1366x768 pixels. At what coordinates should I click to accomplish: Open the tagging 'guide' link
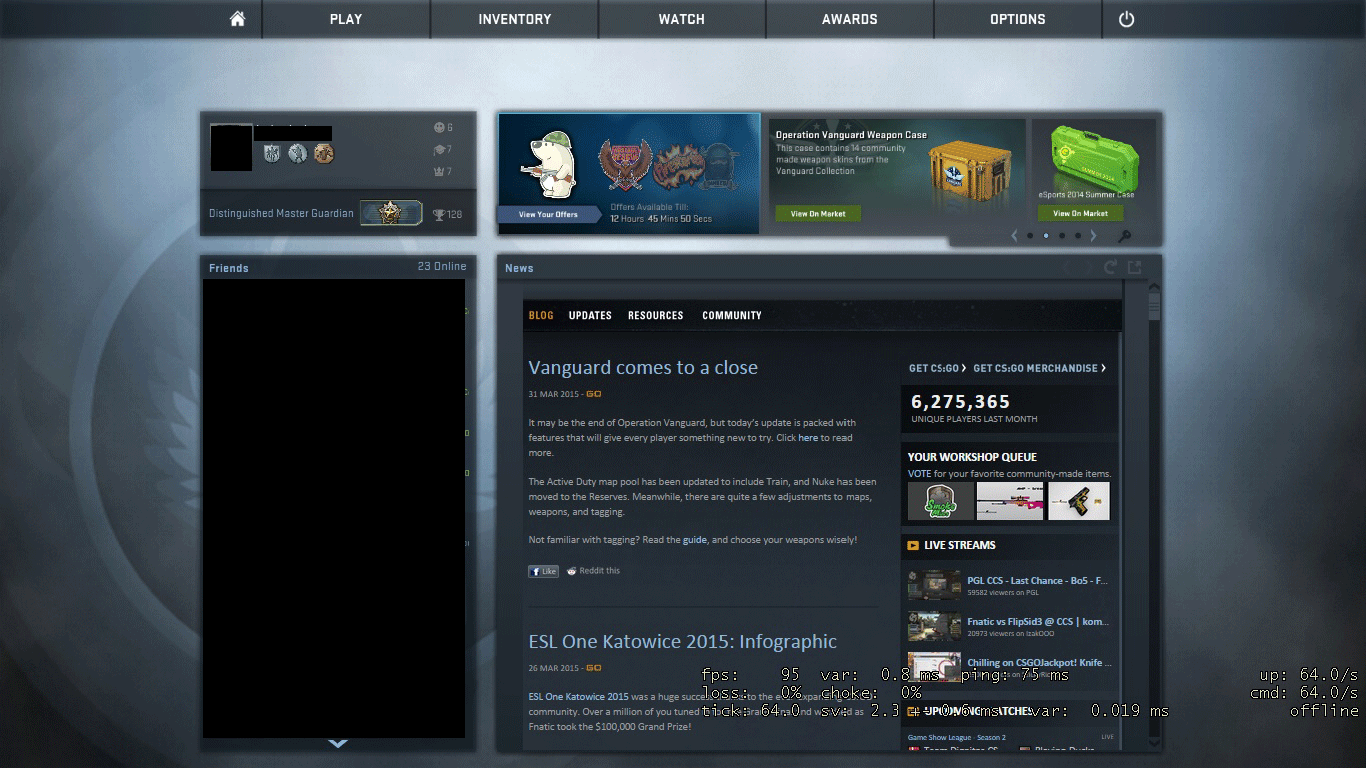pyautogui.click(x=695, y=540)
